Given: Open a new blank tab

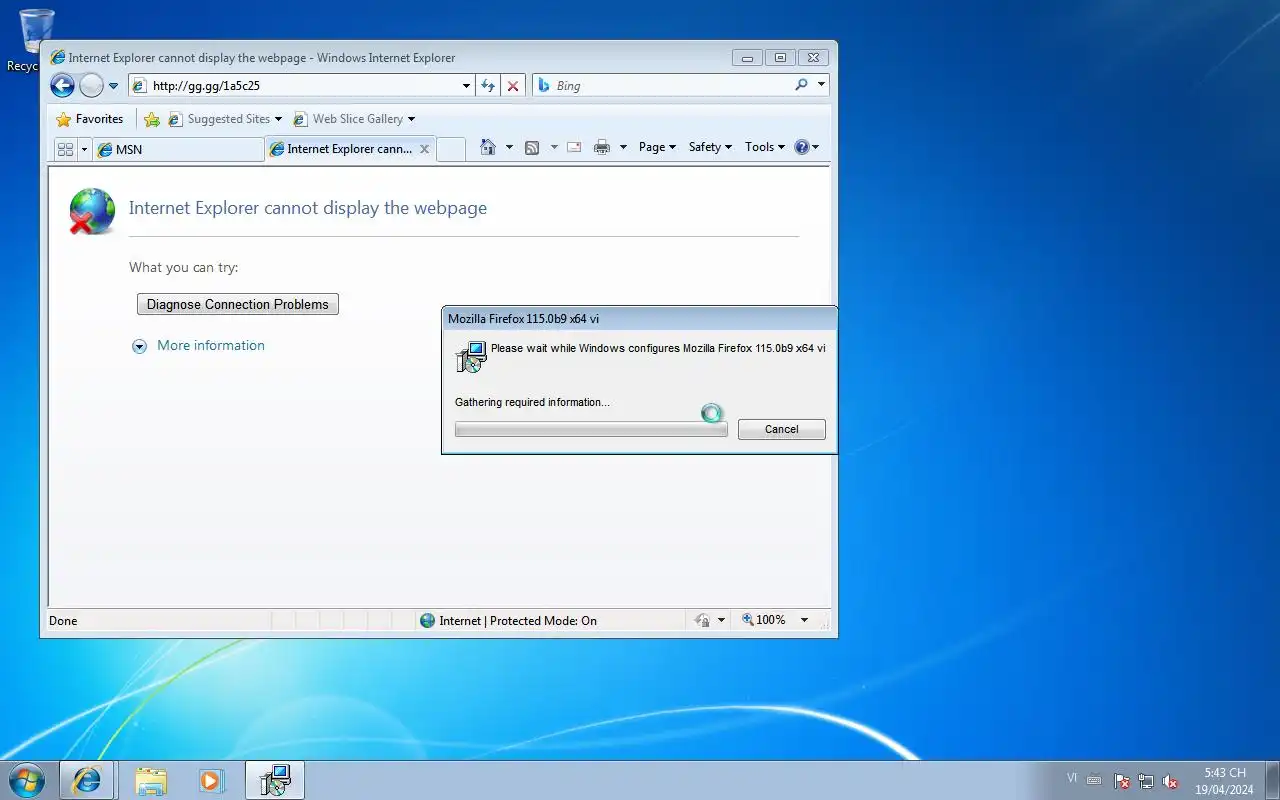Looking at the screenshot, I should 451,149.
